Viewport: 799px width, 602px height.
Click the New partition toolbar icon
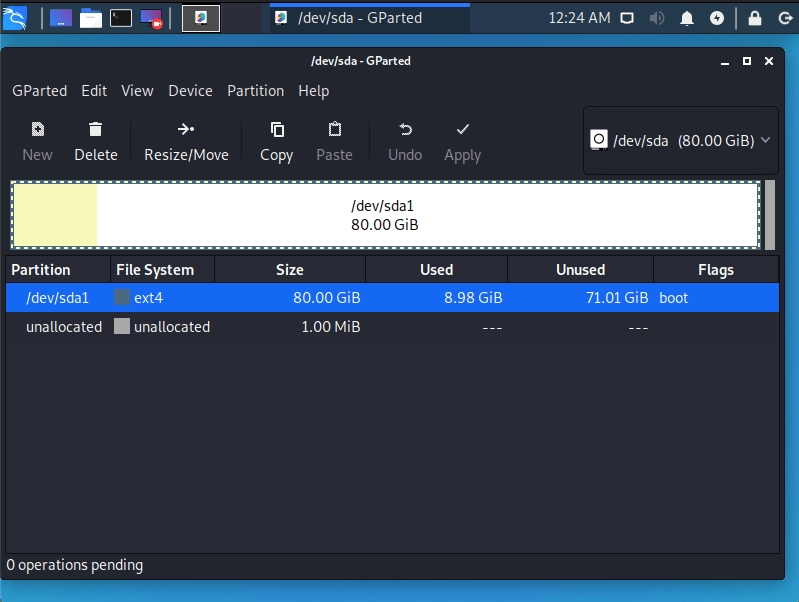click(37, 130)
